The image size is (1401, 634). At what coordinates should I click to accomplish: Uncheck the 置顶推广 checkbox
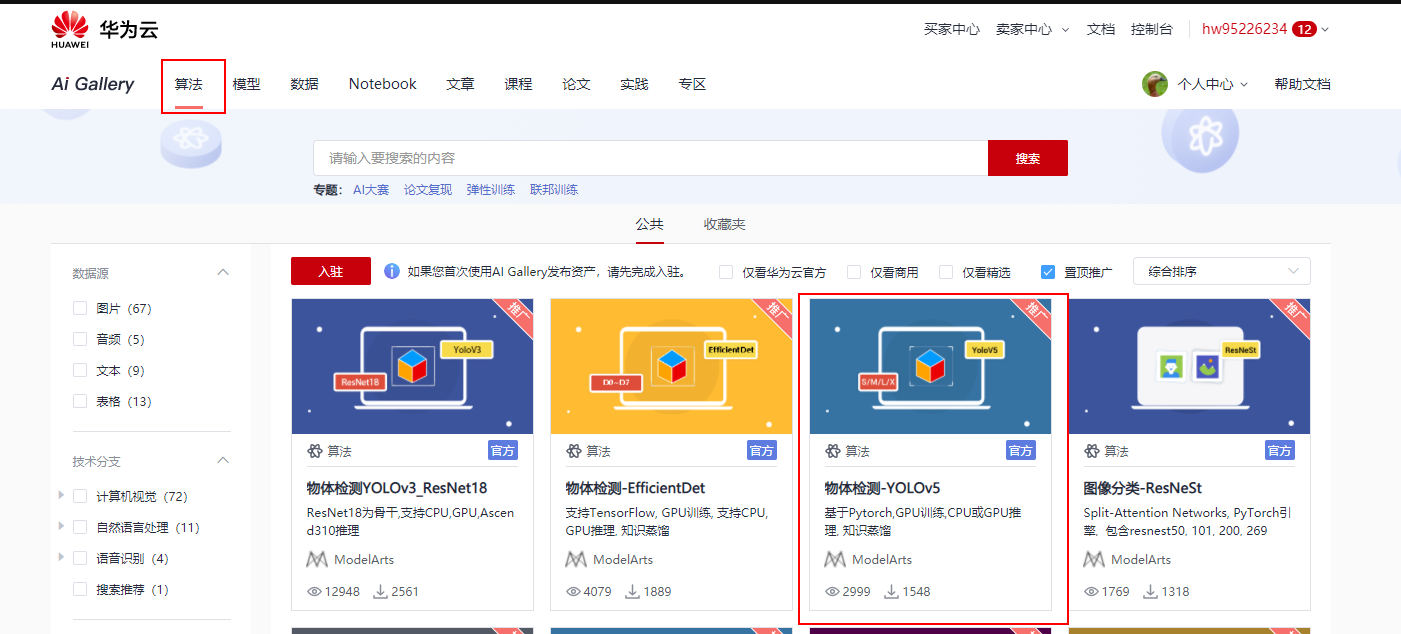1048,272
